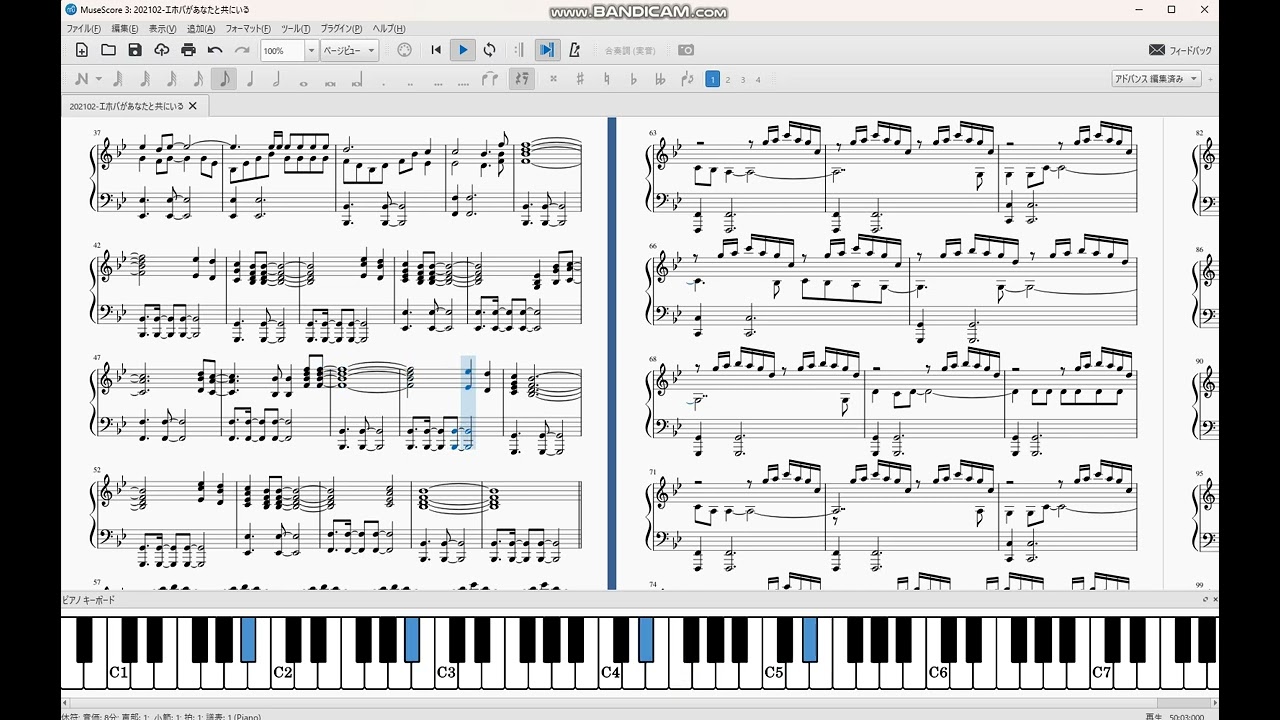Screen dimensions: 1280x720
Task: Print the score using printer icon
Action: [x=188, y=50]
